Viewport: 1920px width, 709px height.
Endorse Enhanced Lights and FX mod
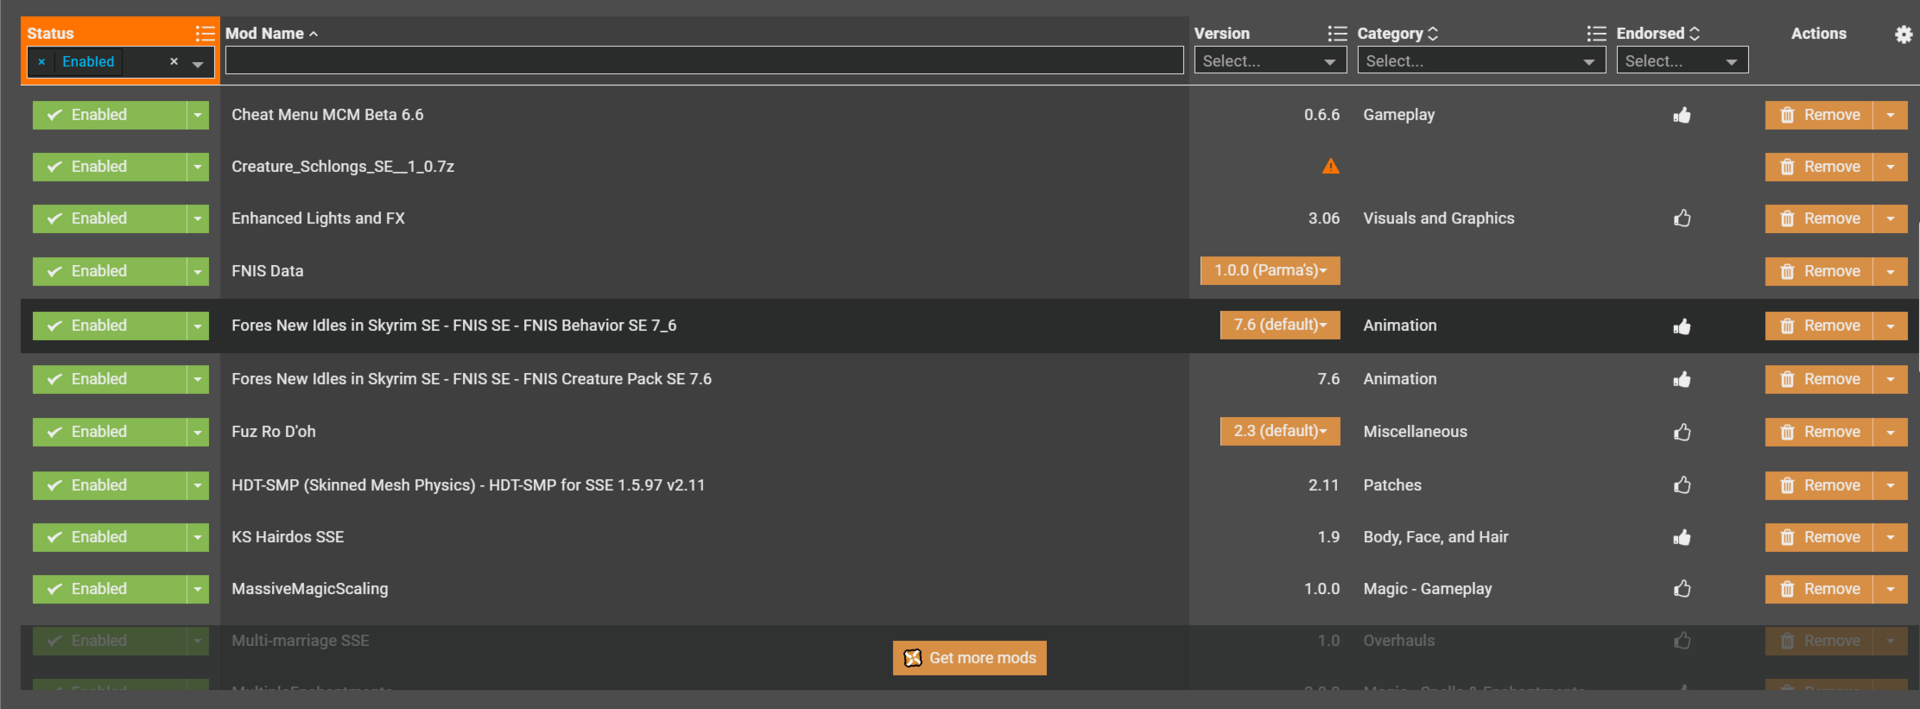(x=1682, y=218)
